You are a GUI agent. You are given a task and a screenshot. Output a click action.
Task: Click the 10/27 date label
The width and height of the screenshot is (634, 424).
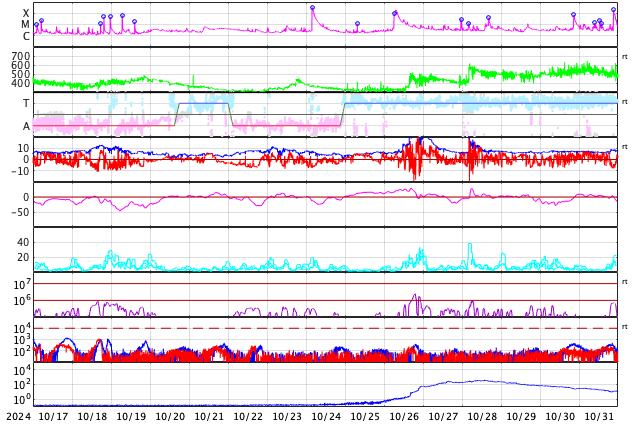(443, 416)
